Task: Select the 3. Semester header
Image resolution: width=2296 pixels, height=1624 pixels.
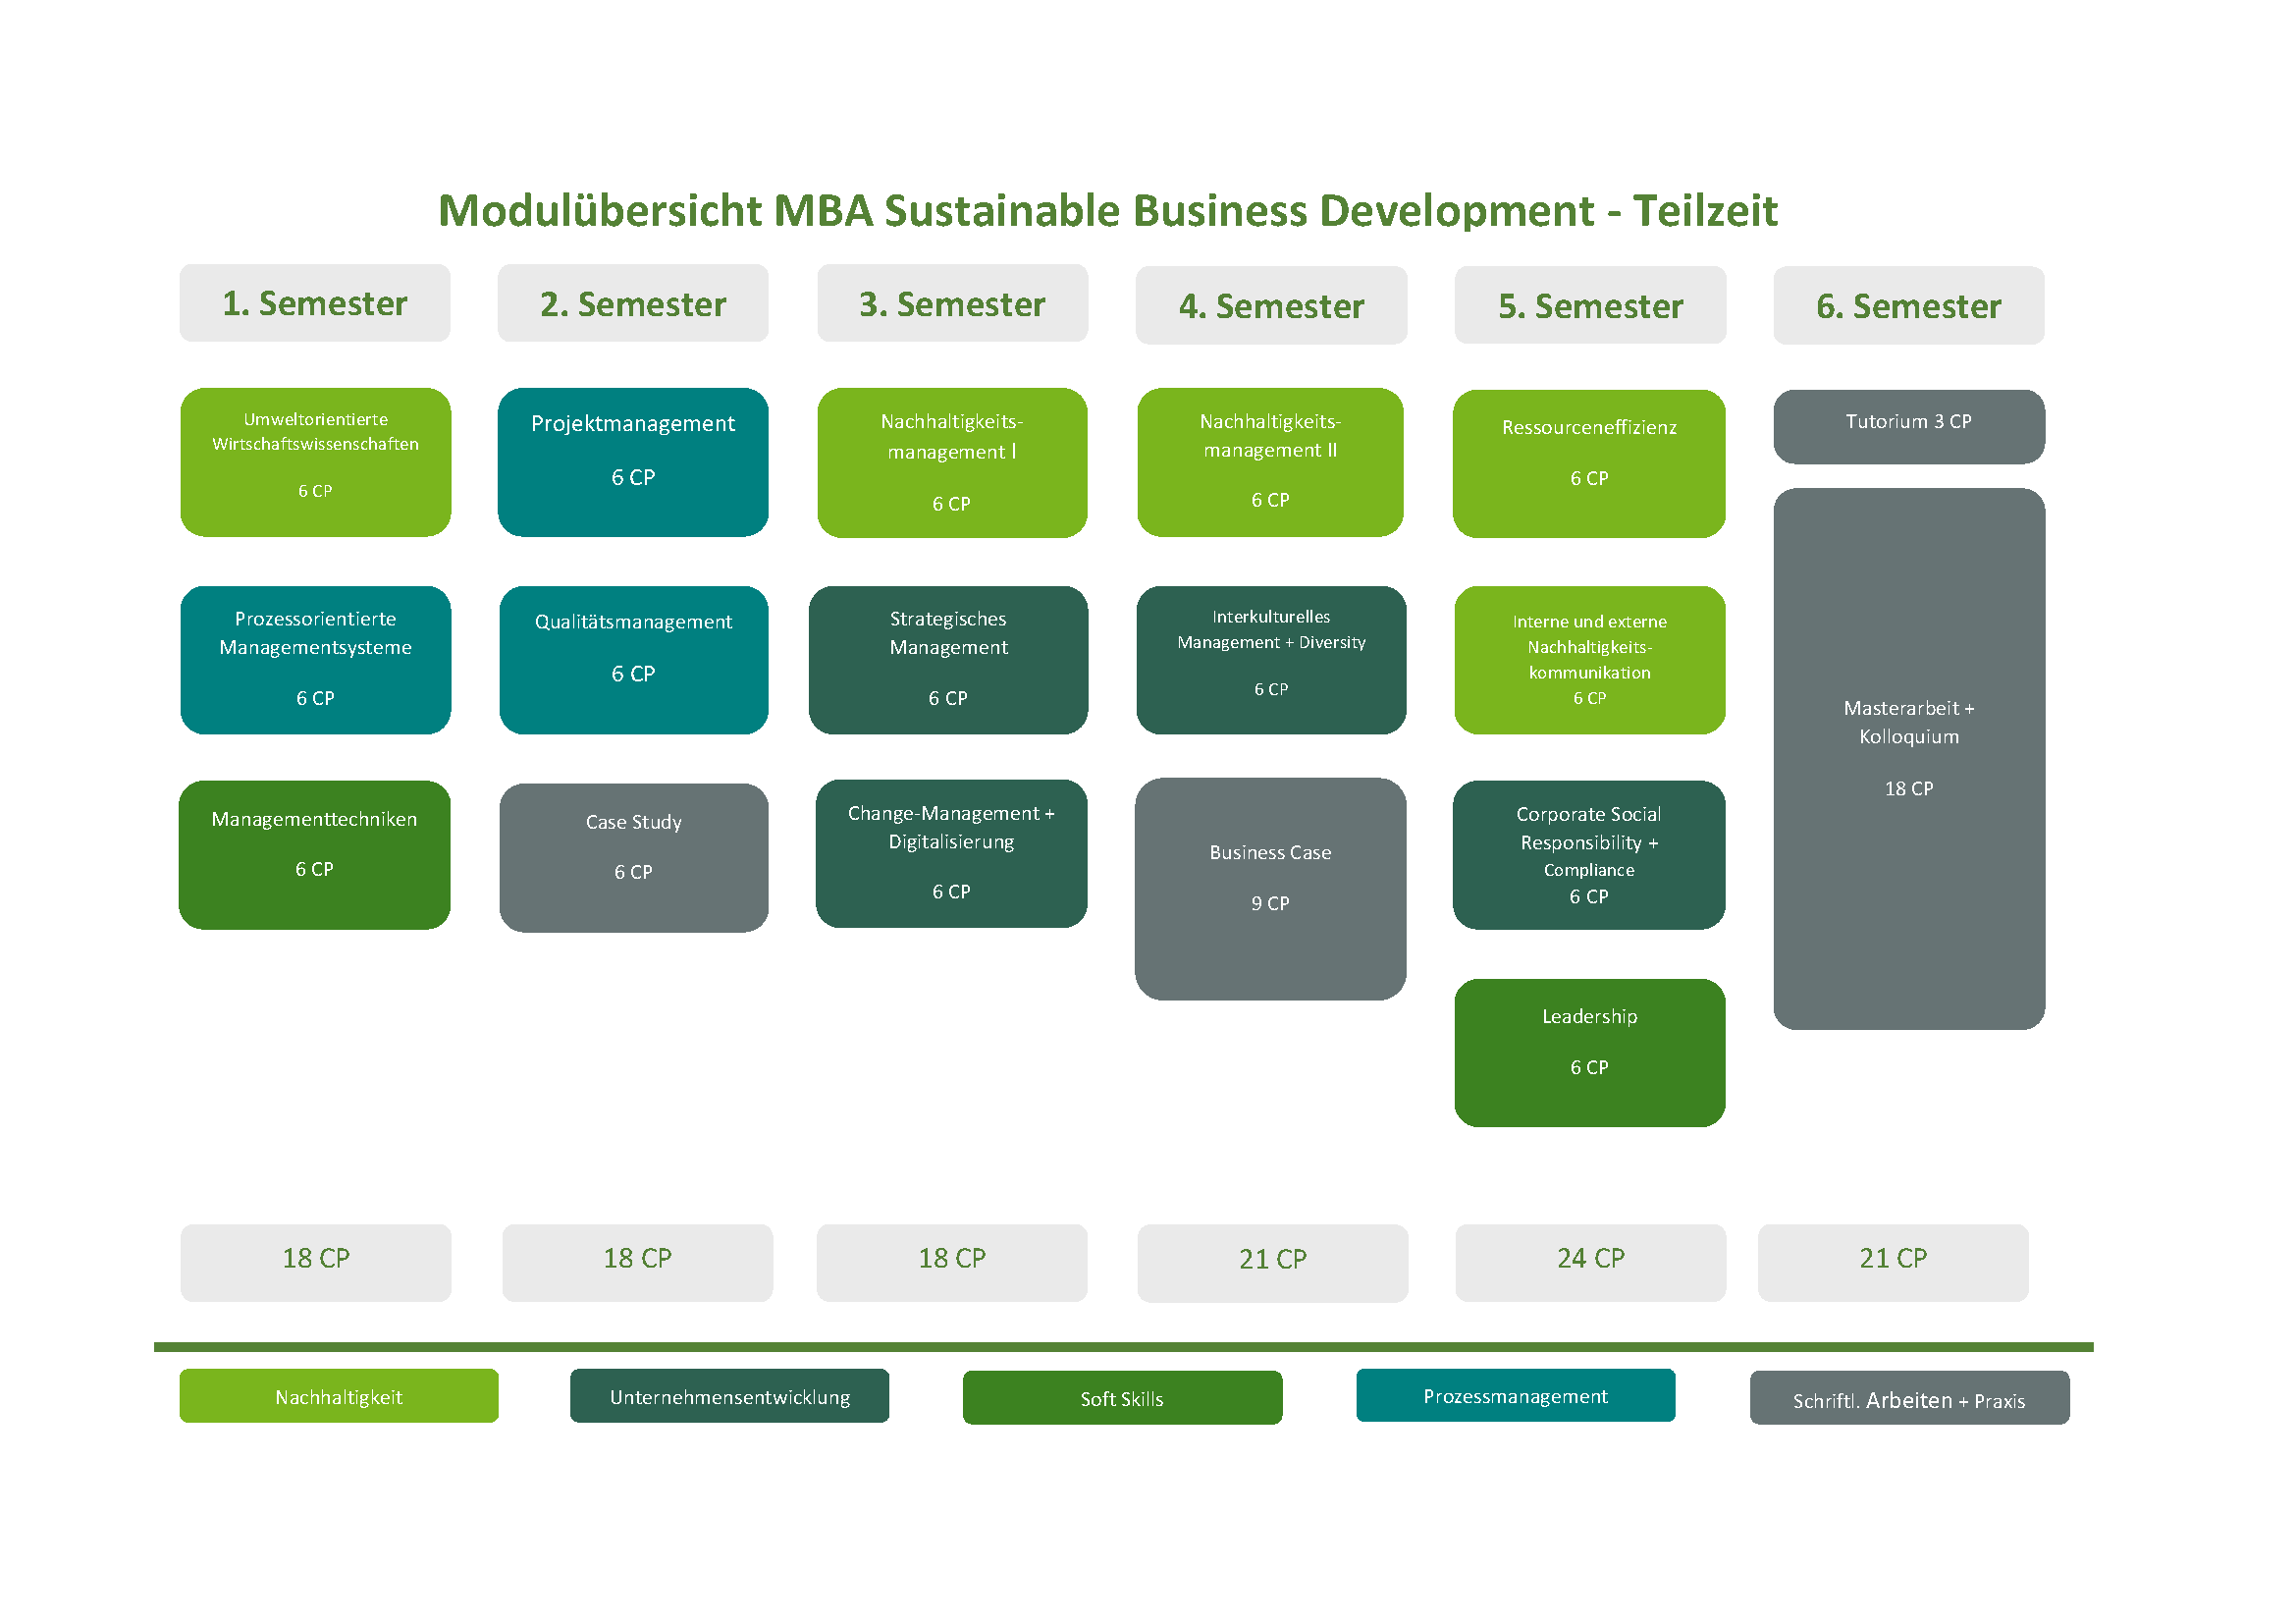Action: (x=952, y=303)
